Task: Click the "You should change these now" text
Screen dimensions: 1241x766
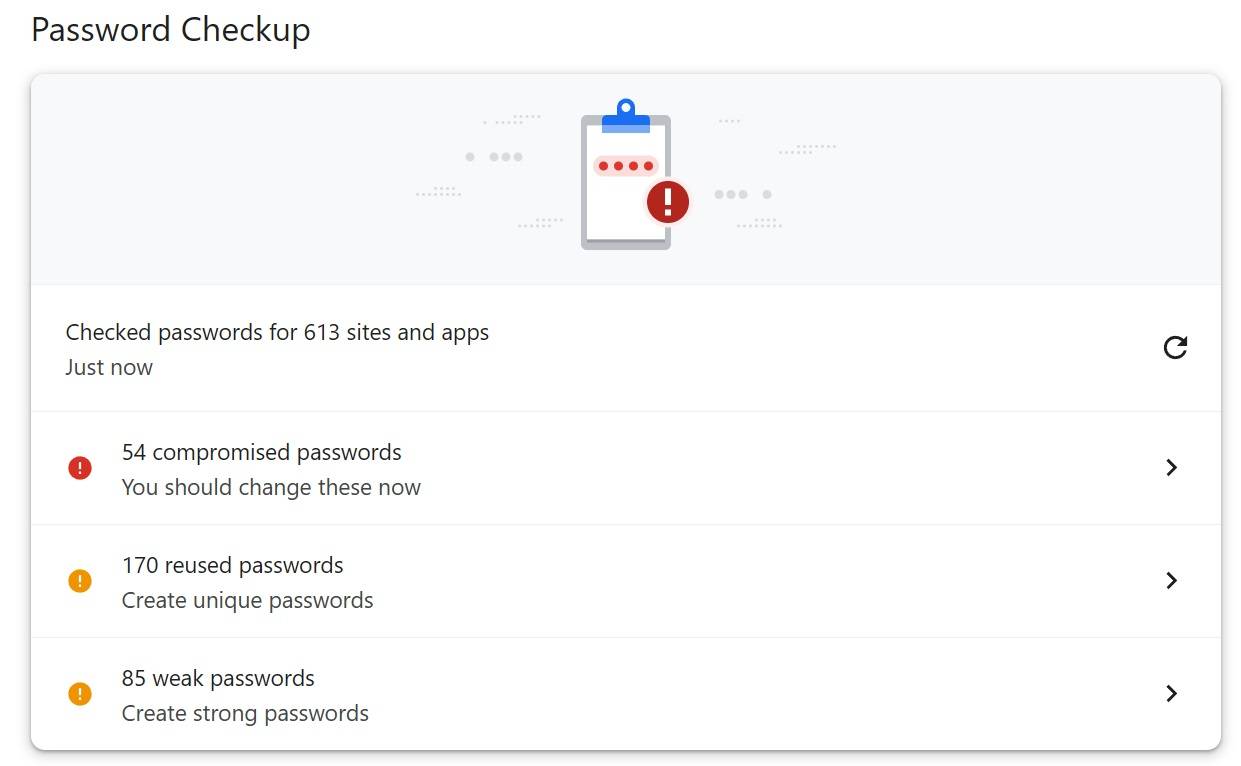Action: click(271, 488)
